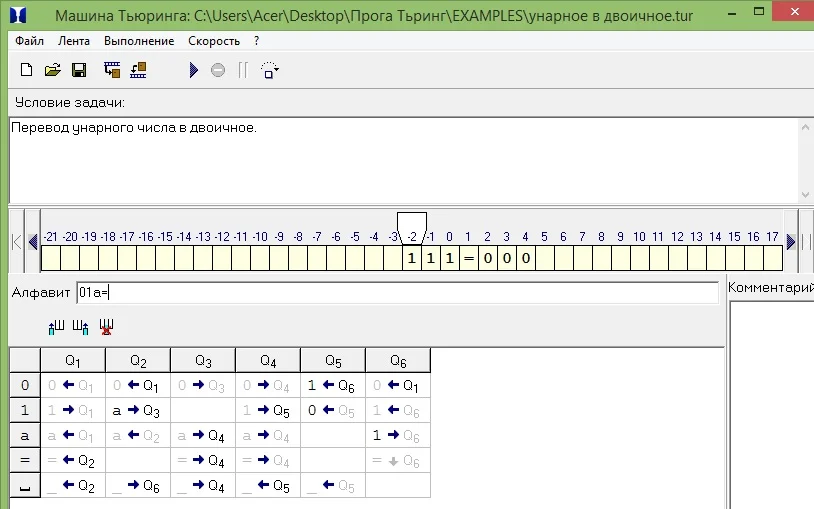Screen dimensions: 814x509
Task: Select the Q6 column header
Action: click(398, 360)
